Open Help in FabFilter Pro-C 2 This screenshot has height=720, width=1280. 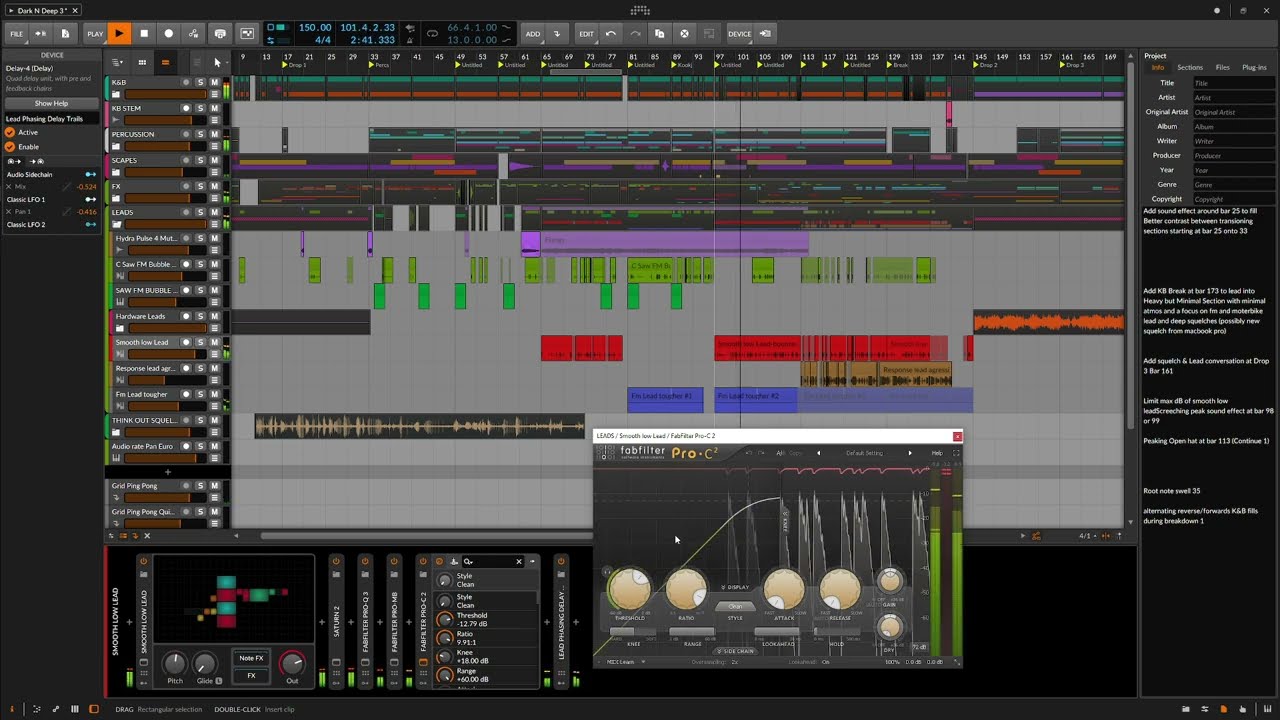(937, 453)
